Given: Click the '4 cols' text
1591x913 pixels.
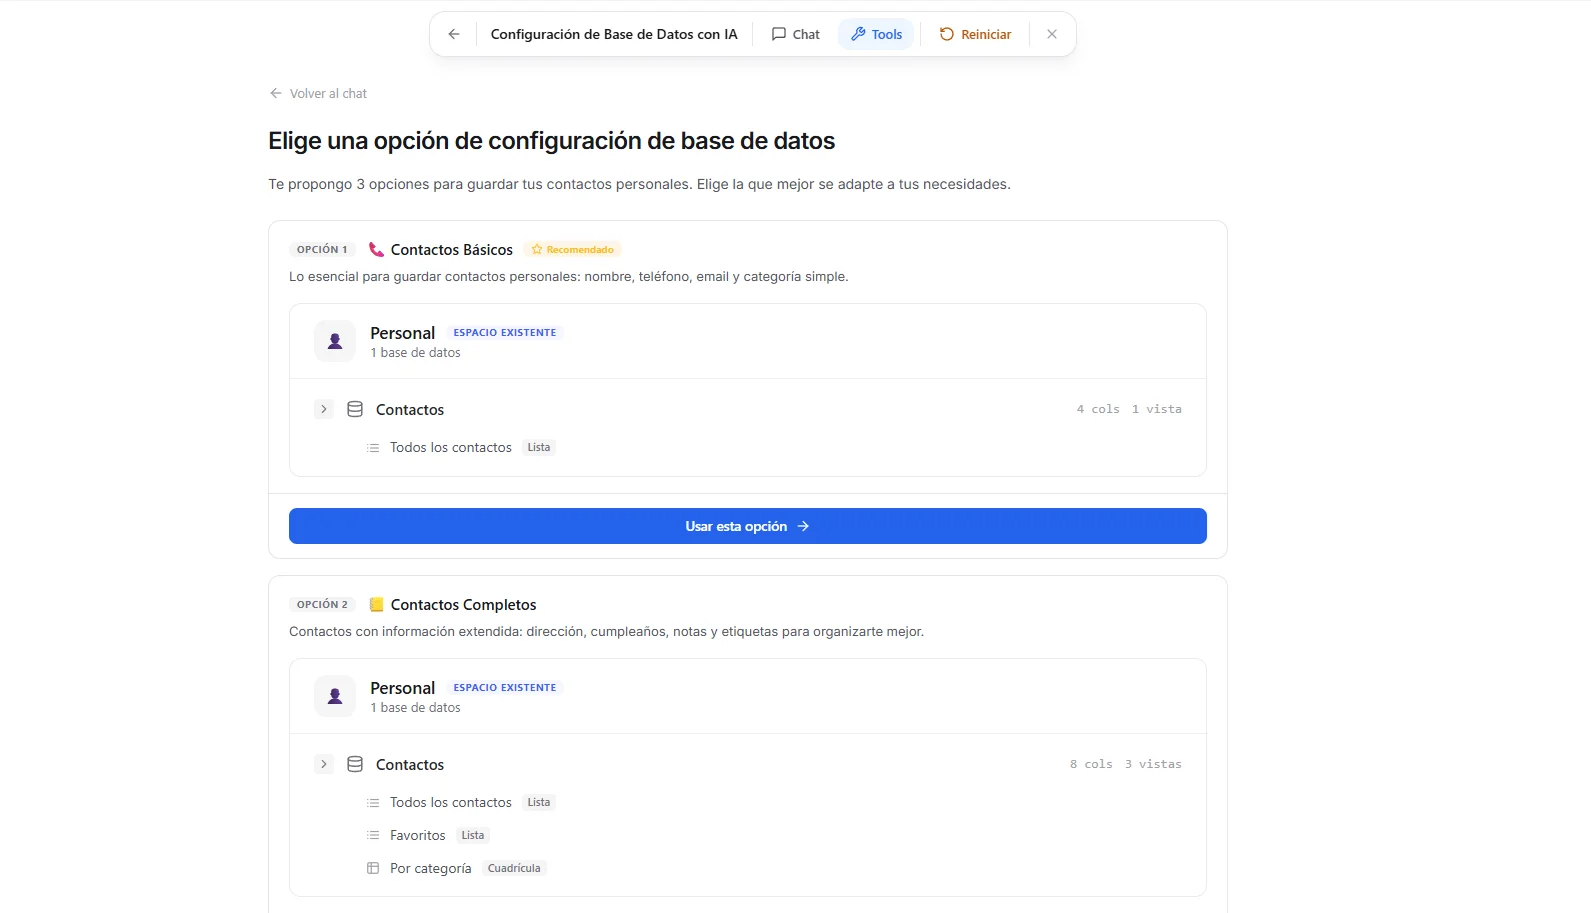Looking at the screenshot, I should (x=1098, y=409).
